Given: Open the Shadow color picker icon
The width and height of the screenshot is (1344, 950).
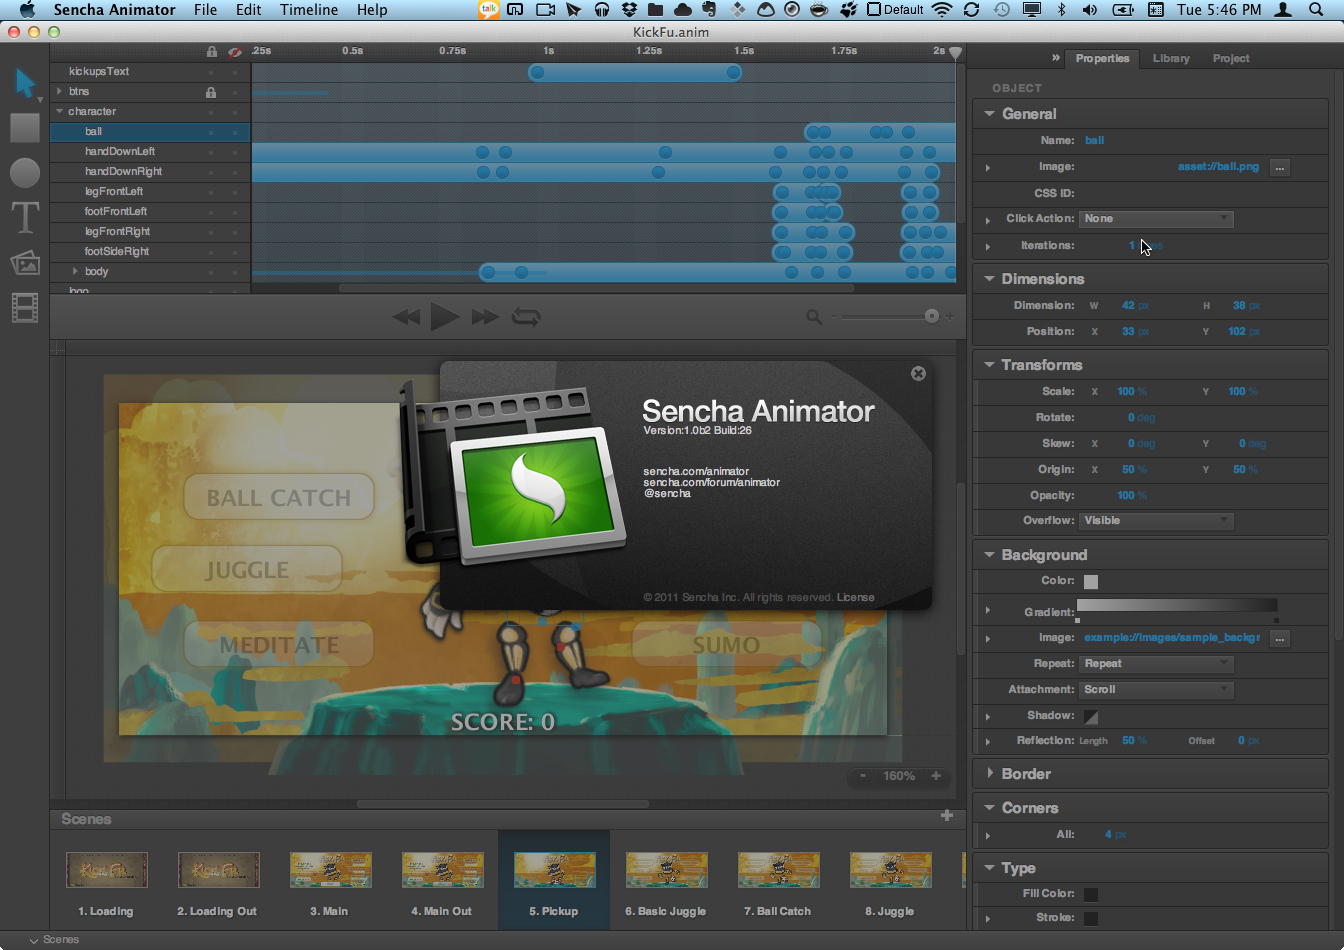Looking at the screenshot, I should point(1091,716).
